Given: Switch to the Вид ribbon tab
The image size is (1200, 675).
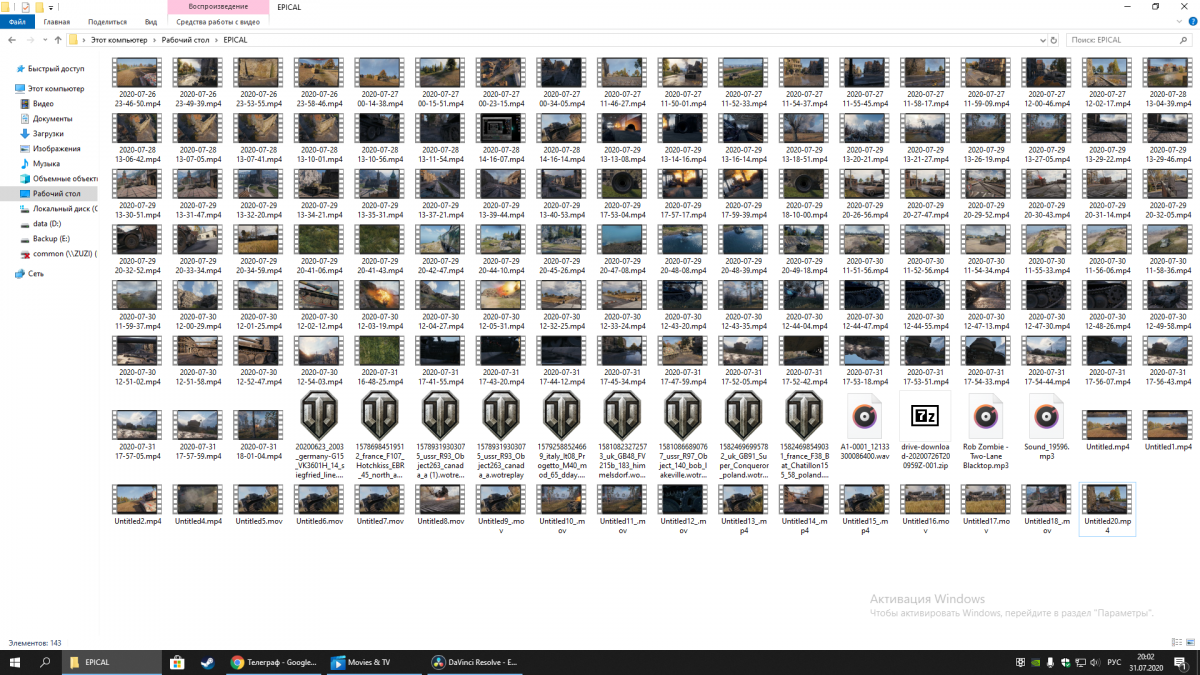Looking at the screenshot, I should (x=150, y=21).
